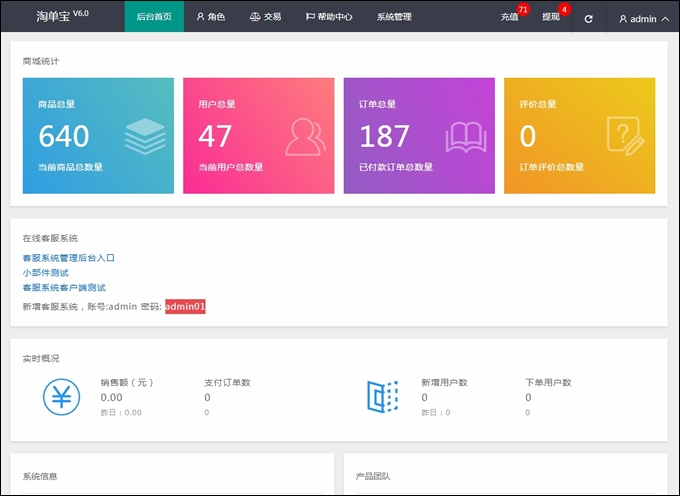Open the 小部件测试 link
680x496 pixels.
click(x=45, y=272)
